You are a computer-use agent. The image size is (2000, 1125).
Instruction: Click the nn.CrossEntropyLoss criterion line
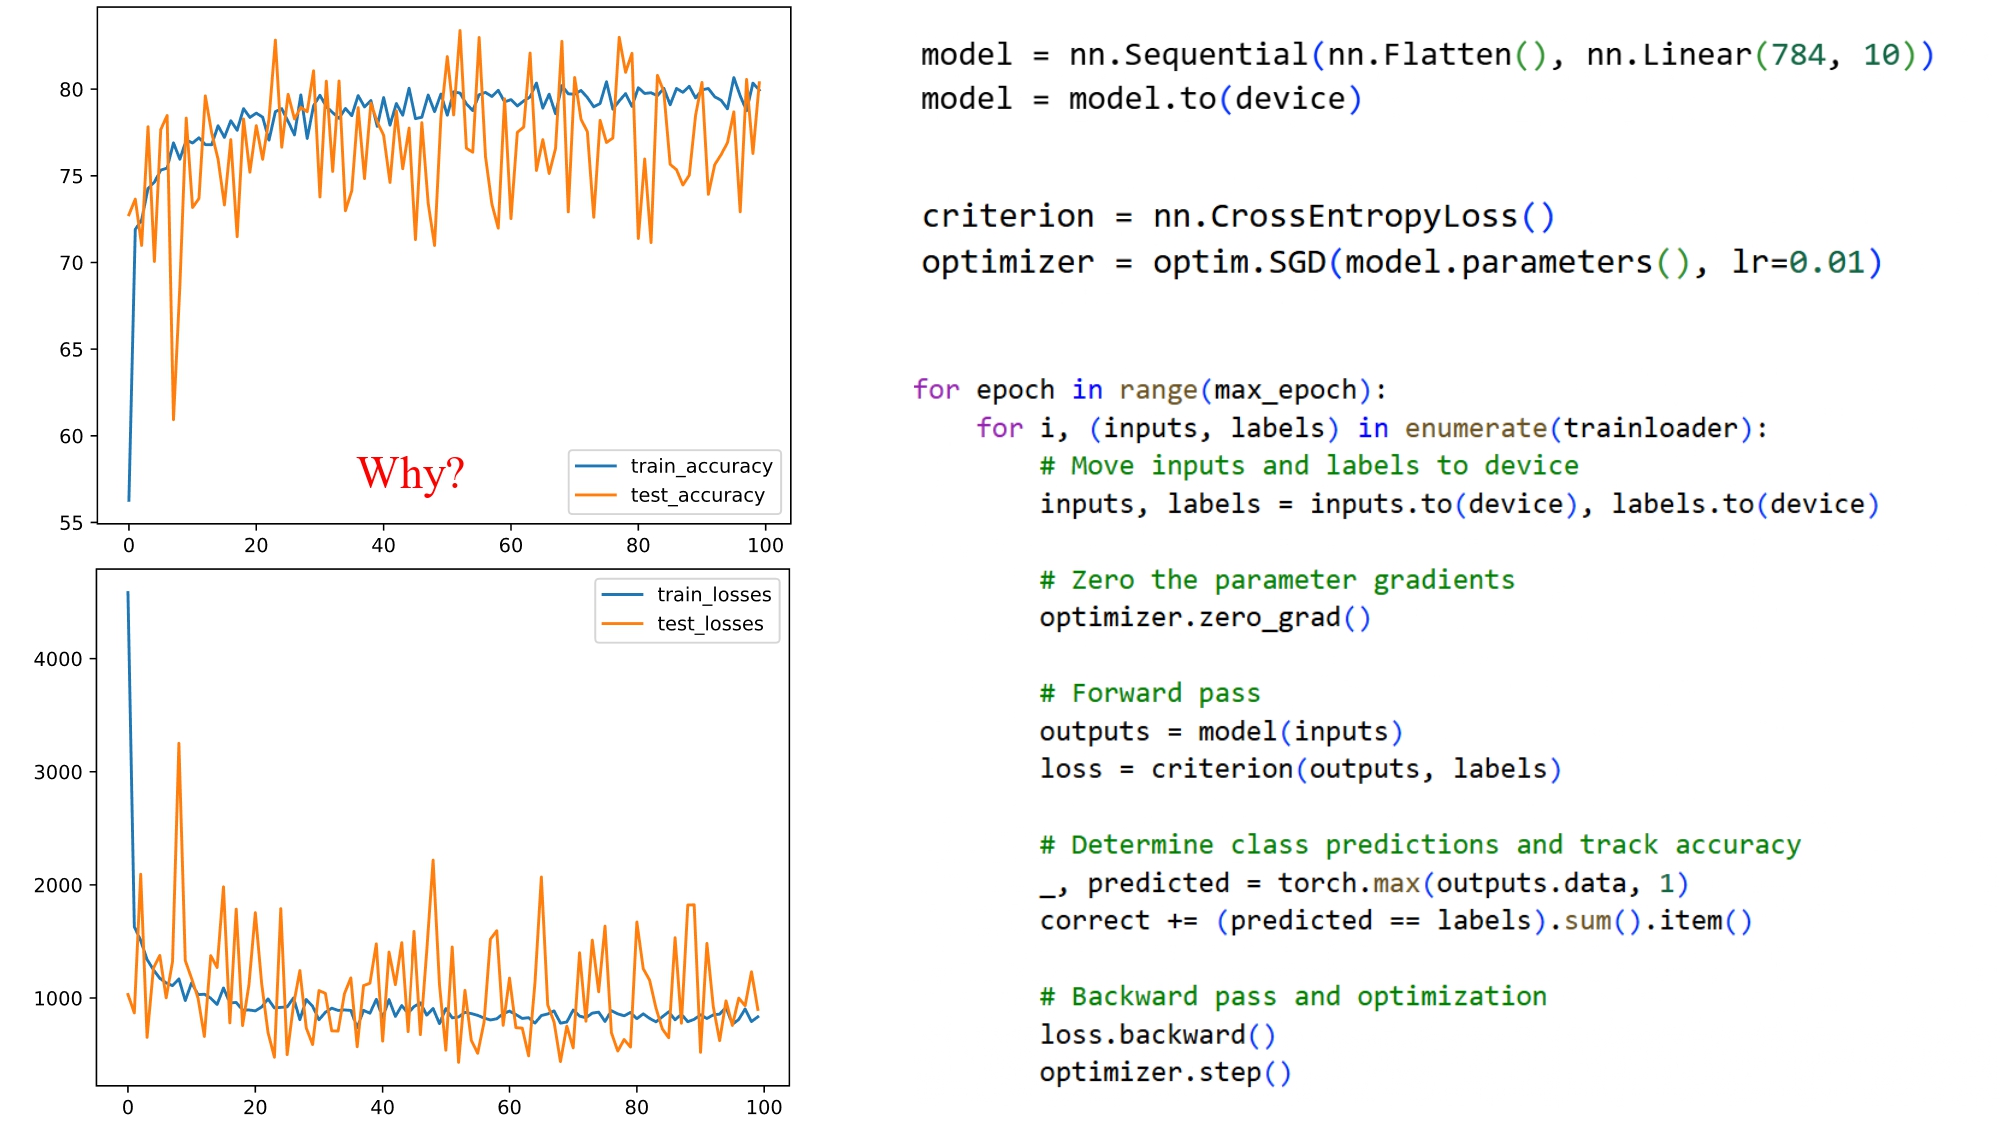point(1237,216)
